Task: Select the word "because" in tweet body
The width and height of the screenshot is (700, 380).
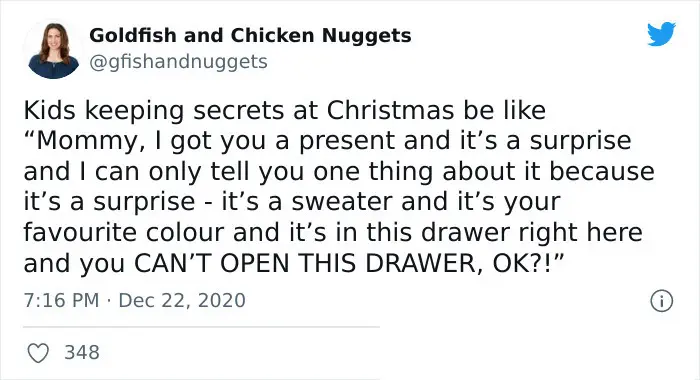Action: 601,171
